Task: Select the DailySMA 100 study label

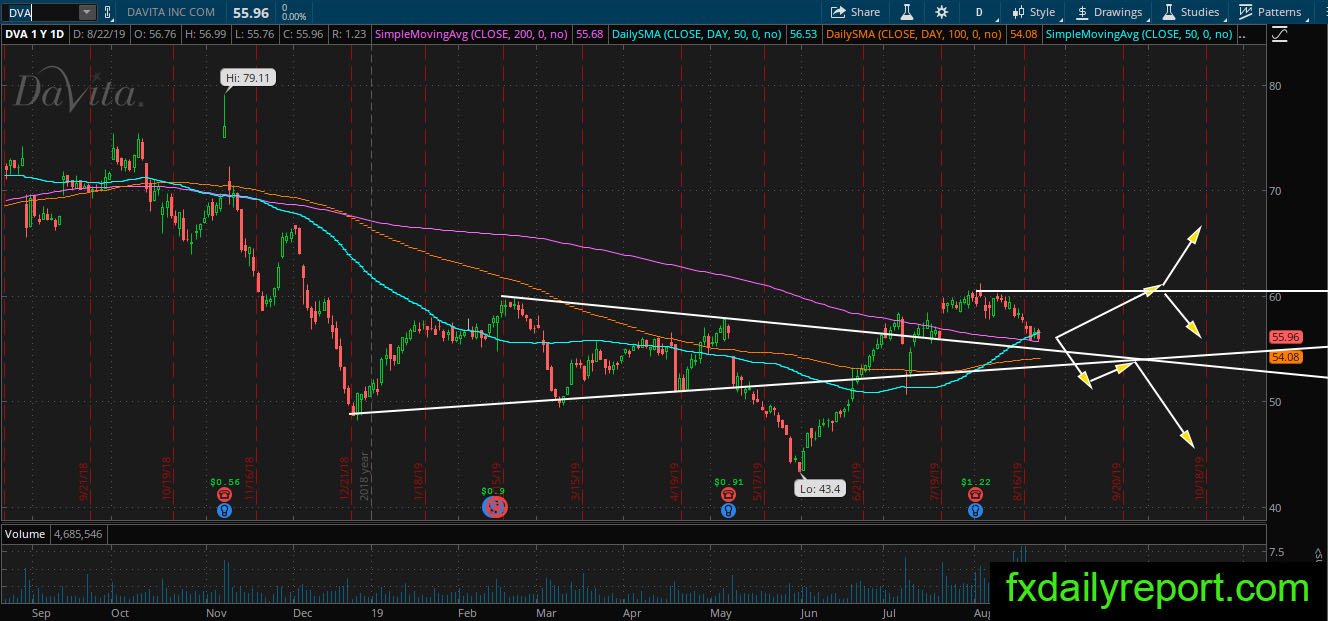Action: (916, 34)
